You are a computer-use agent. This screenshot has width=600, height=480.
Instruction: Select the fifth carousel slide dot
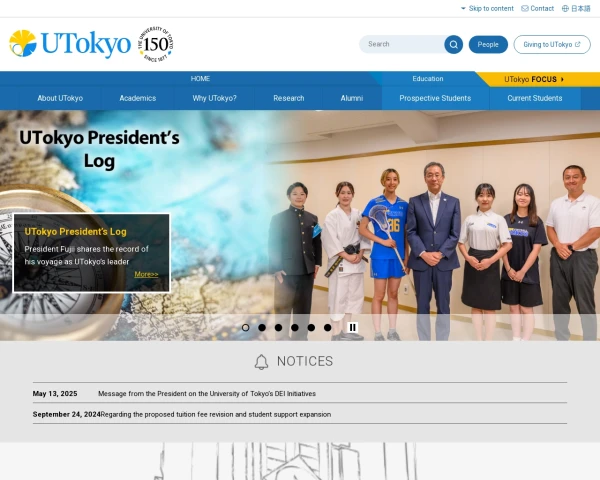(311, 328)
